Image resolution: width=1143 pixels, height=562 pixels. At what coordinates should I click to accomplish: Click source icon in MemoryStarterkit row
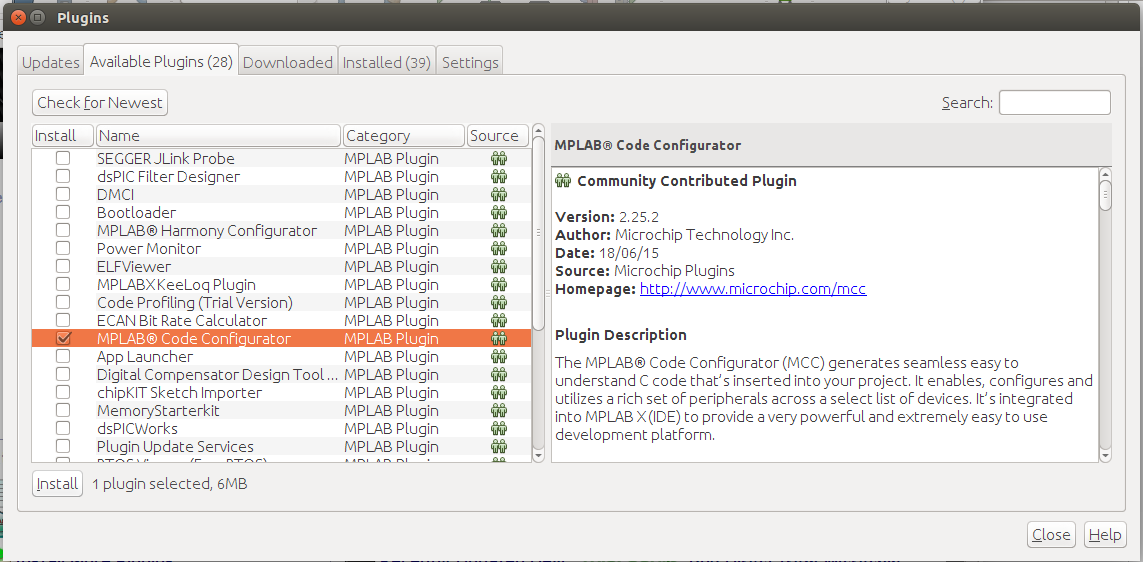pos(499,410)
